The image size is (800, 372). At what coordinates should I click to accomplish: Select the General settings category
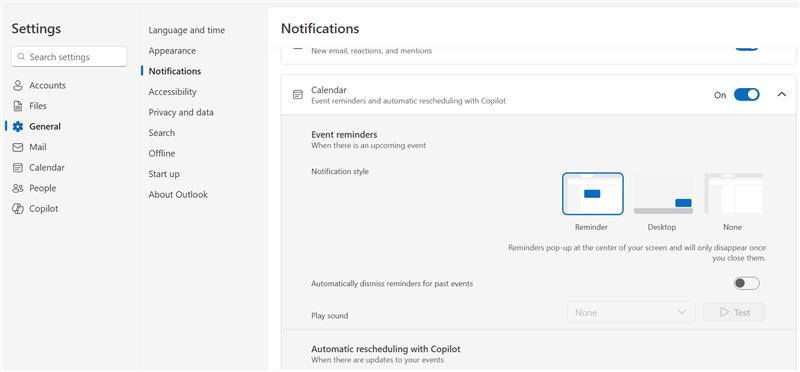point(44,127)
